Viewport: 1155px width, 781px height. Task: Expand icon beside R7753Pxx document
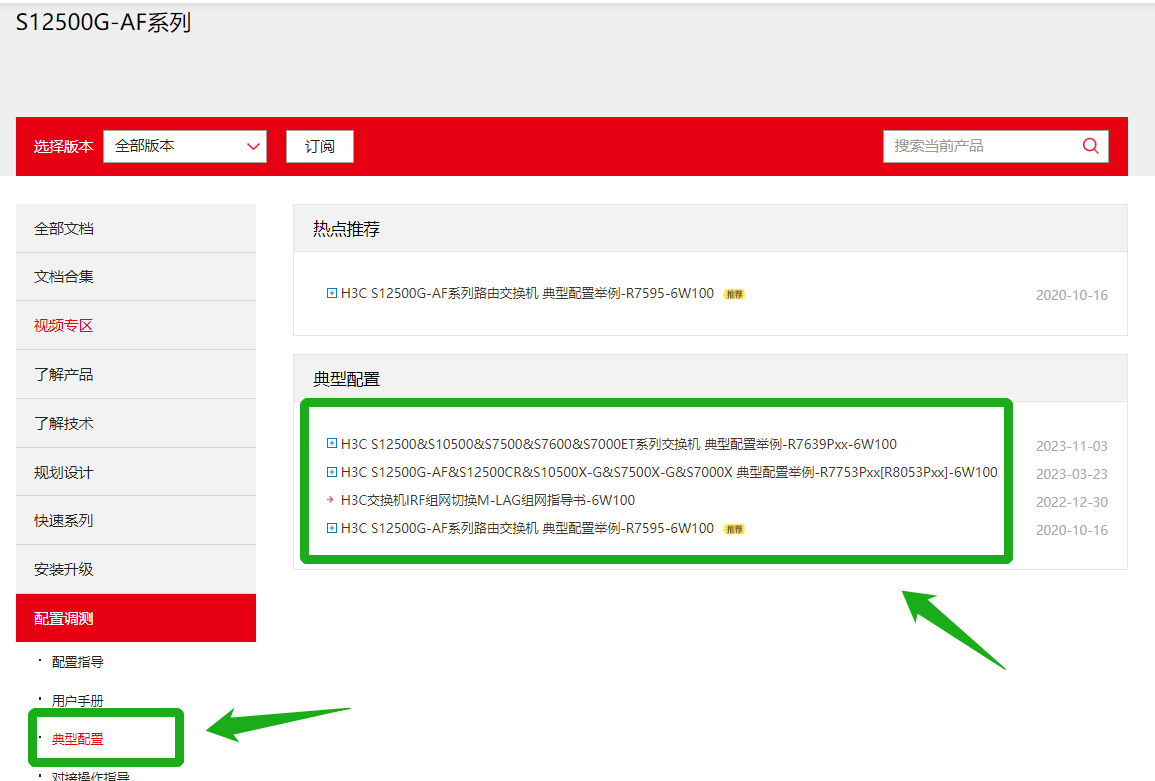pyautogui.click(x=331, y=472)
